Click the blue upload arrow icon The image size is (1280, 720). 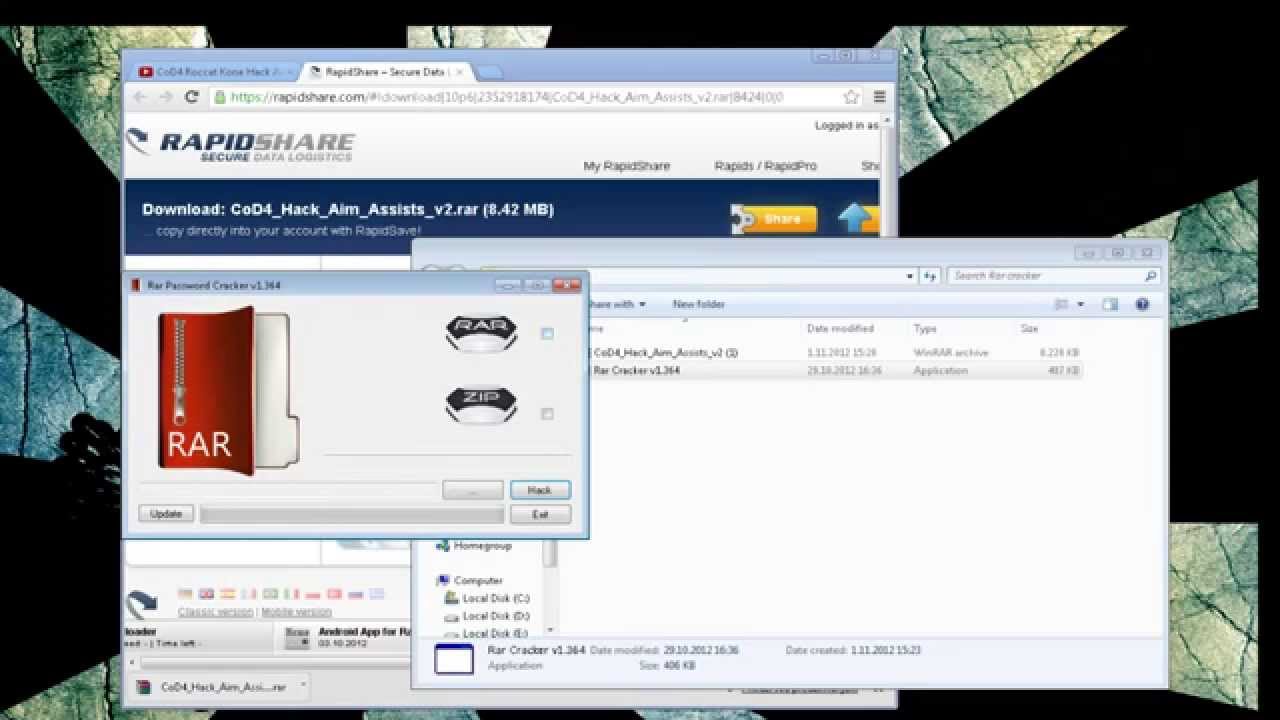point(857,217)
